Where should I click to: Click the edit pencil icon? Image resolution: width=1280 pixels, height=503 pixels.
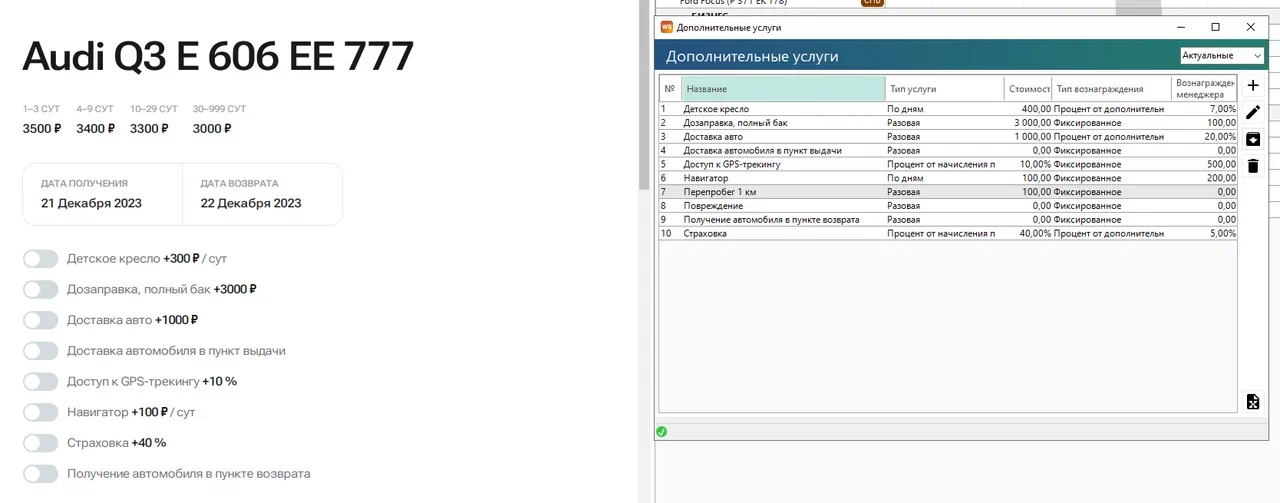point(1253,112)
